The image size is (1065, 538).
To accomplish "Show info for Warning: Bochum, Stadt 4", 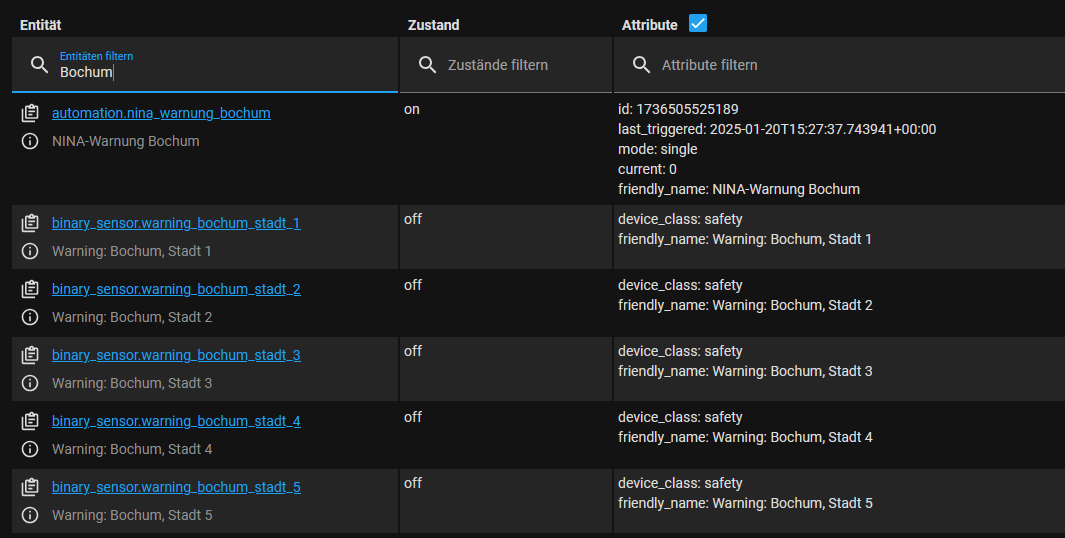I will click(30, 449).
